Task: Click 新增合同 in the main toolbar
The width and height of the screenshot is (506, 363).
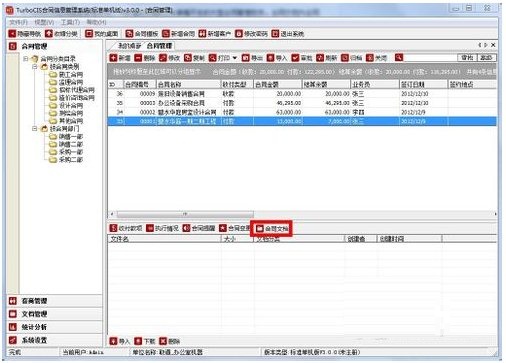Action: 178,34
